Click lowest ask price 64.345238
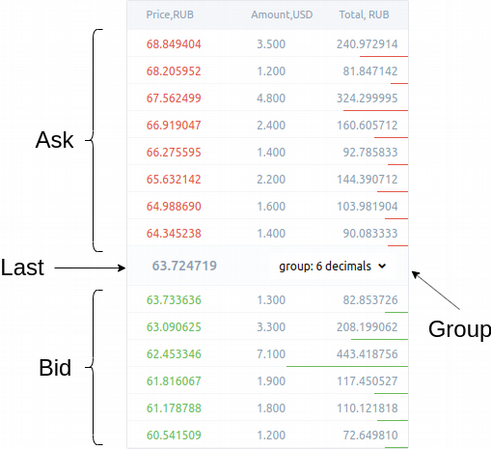The width and height of the screenshot is (491, 450). click(x=174, y=233)
